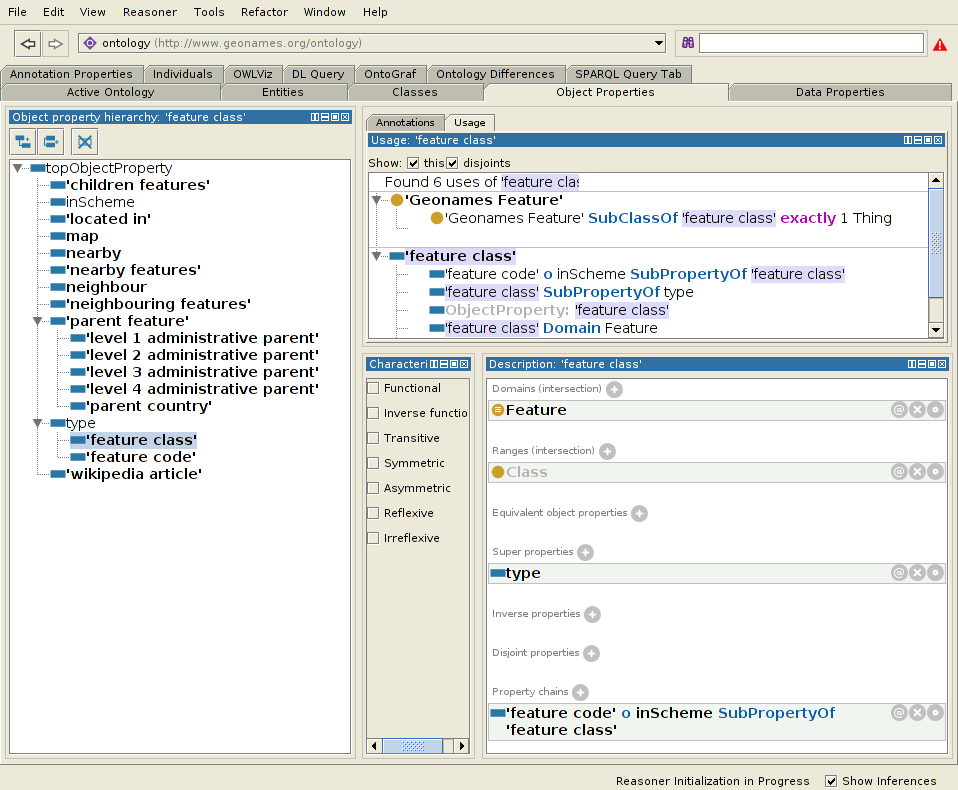Open the ontology URL dropdown
Image resolution: width=958 pixels, height=790 pixels.
658,43
